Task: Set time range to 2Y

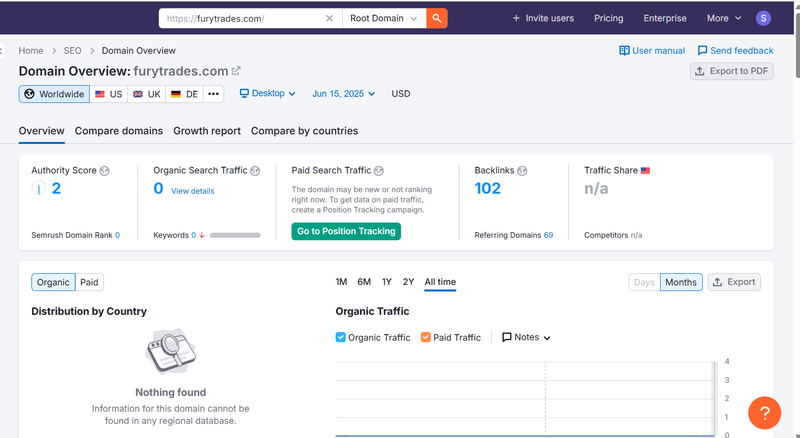Action: (x=408, y=282)
